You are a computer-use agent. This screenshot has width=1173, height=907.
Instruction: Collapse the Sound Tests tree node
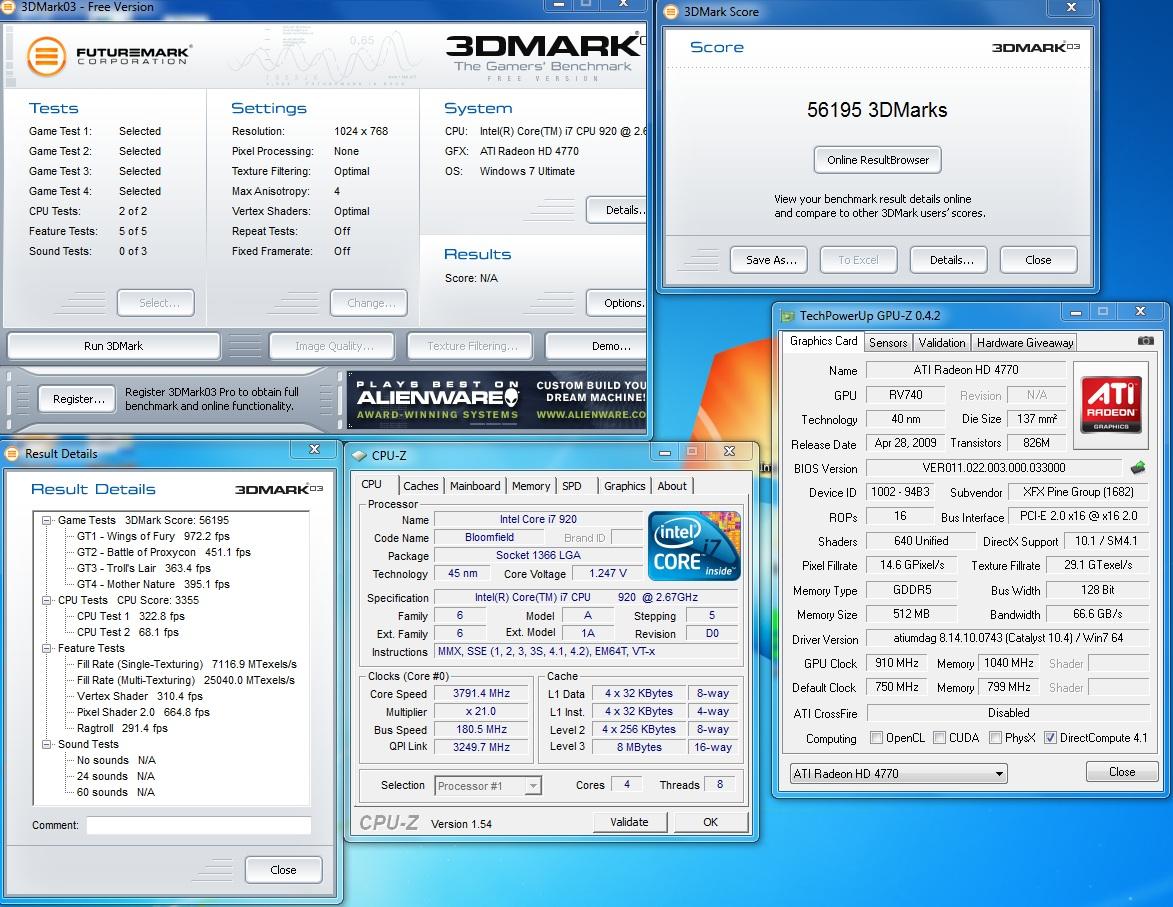(x=46, y=744)
